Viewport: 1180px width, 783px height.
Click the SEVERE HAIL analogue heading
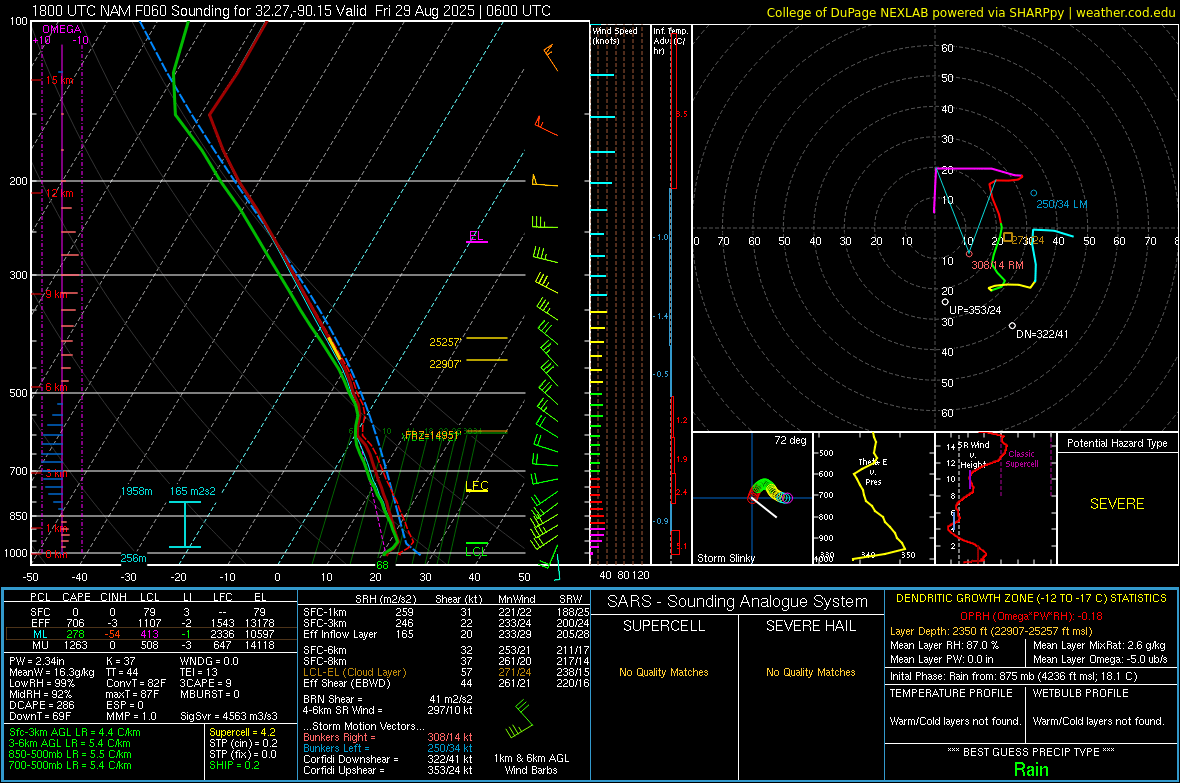click(x=810, y=626)
